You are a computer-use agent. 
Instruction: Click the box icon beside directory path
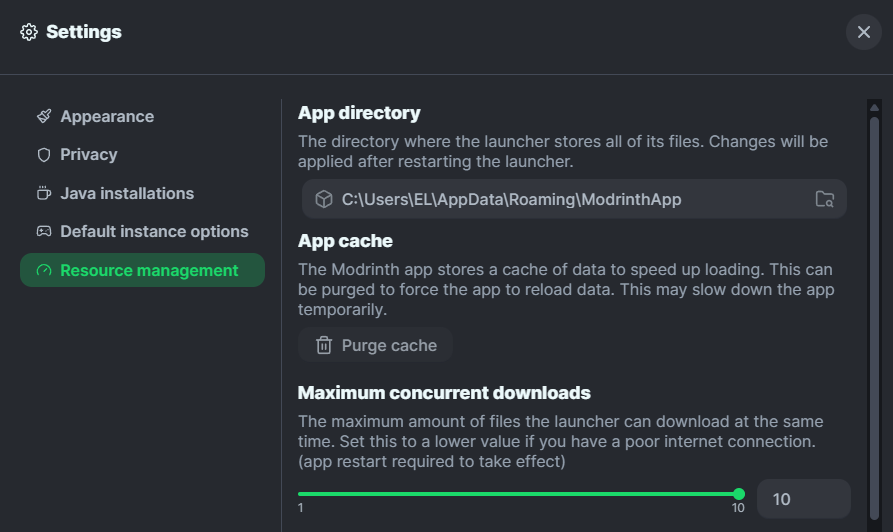[324, 199]
